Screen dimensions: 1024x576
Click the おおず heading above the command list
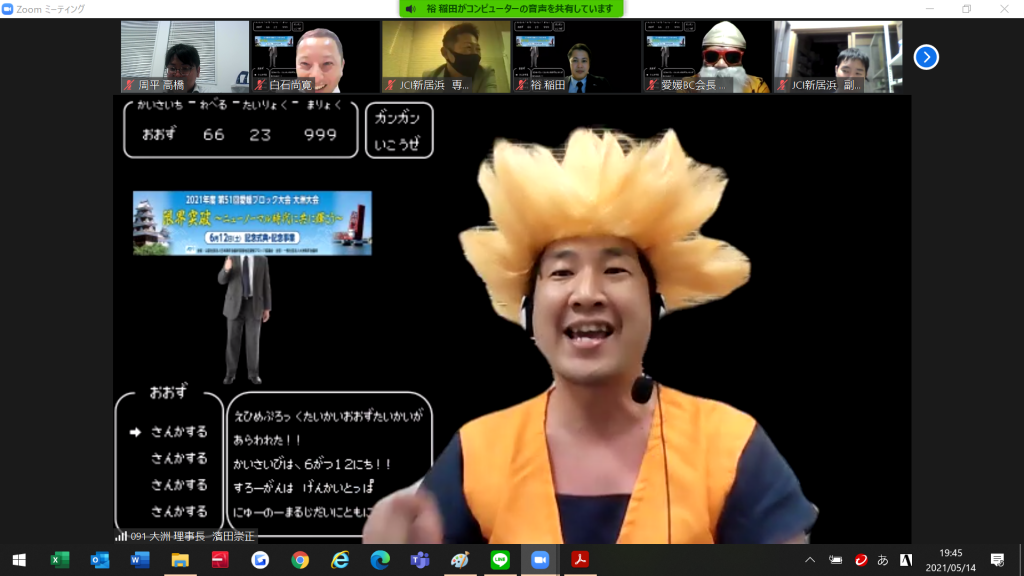pos(168,392)
